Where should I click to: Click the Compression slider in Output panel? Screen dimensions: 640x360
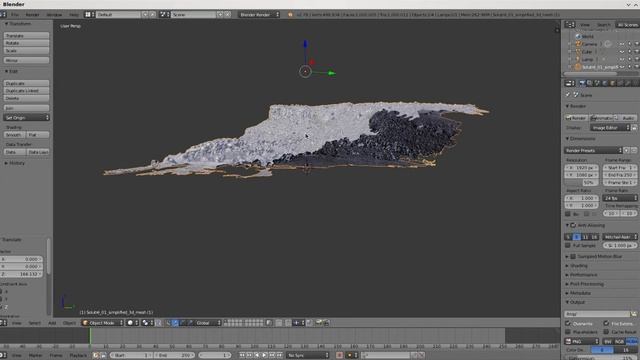pos(602,358)
